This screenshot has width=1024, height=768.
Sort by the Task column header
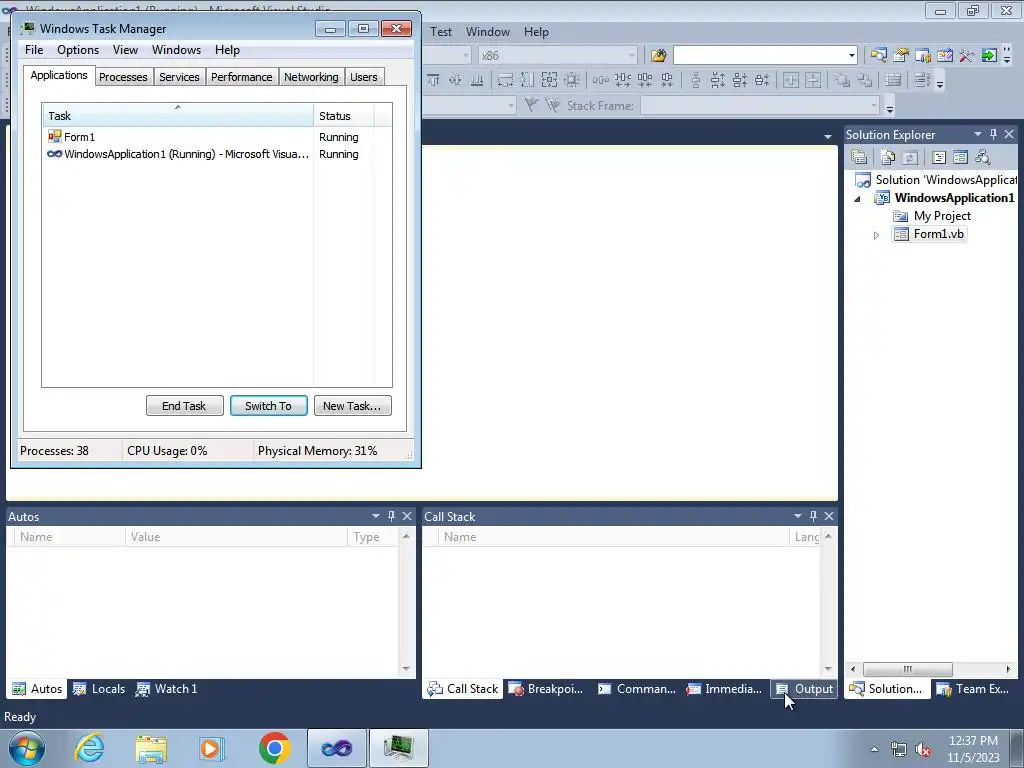[x=178, y=116]
